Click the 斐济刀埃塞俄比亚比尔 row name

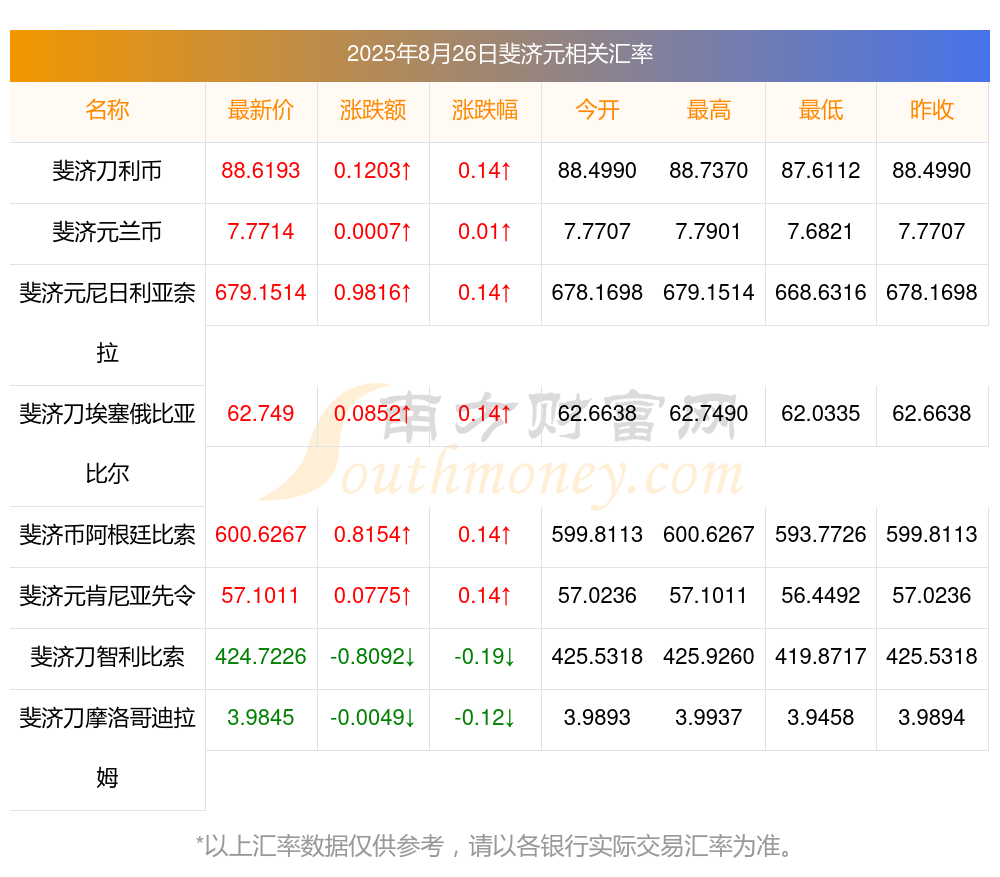click(107, 444)
